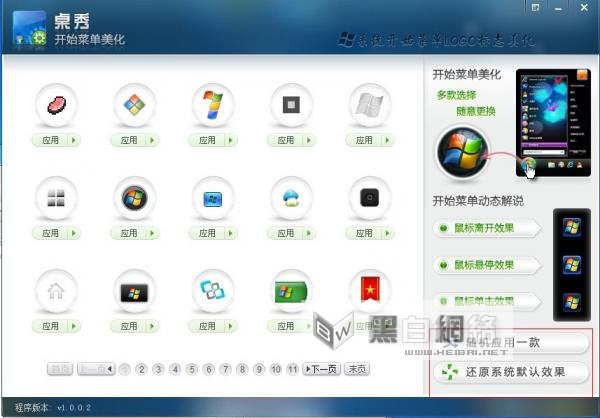Open arrow next to 应用 under gray square

pyautogui.click(x=310, y=140)
